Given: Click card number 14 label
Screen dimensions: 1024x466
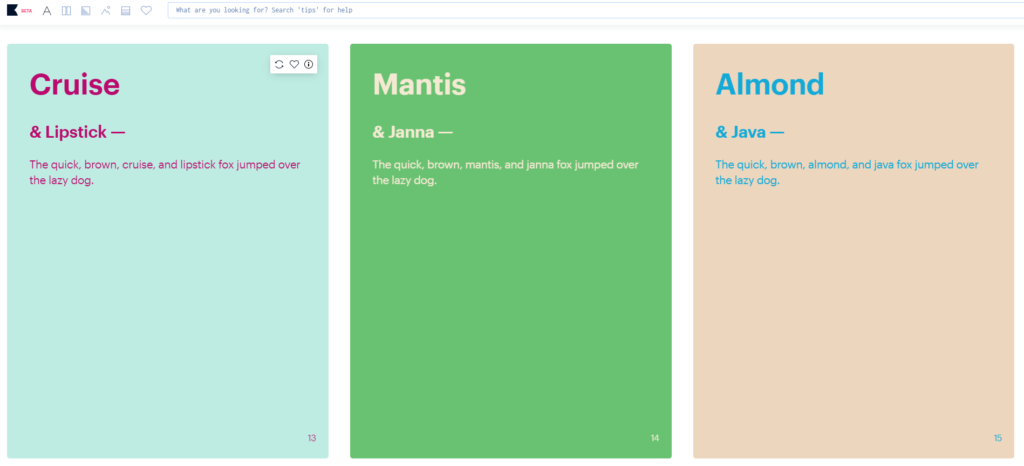Looking at the screenshot, I should tap(655, 438).
